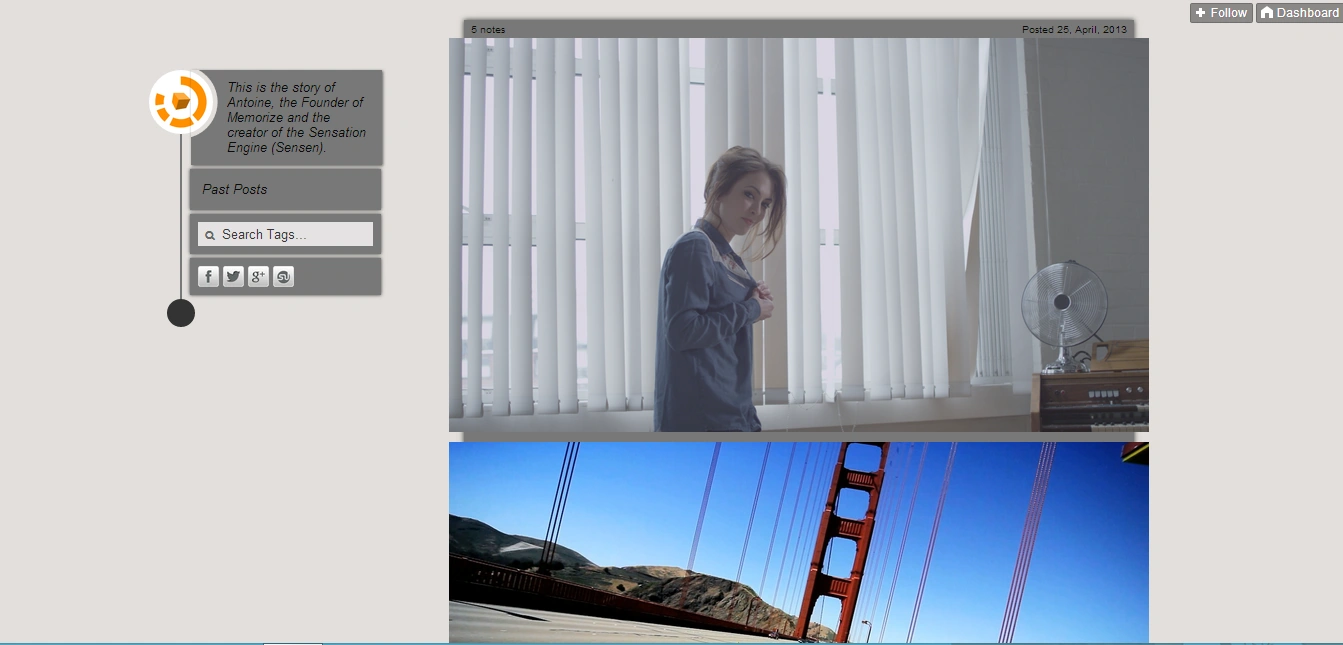
Task: Share the blog on Twitter
Action: (233, 277)
